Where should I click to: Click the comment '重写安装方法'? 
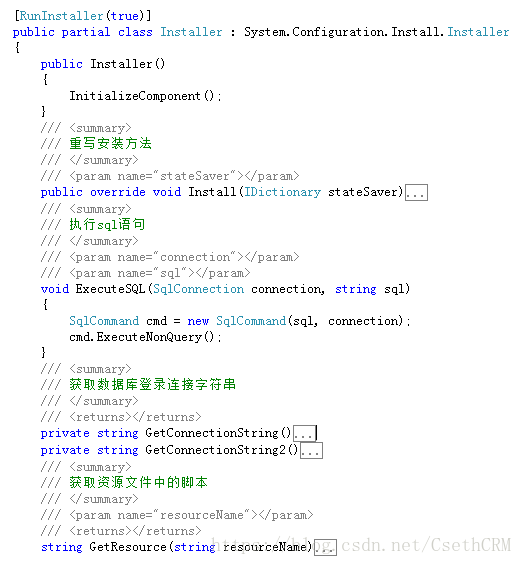(x=110, y=143)
